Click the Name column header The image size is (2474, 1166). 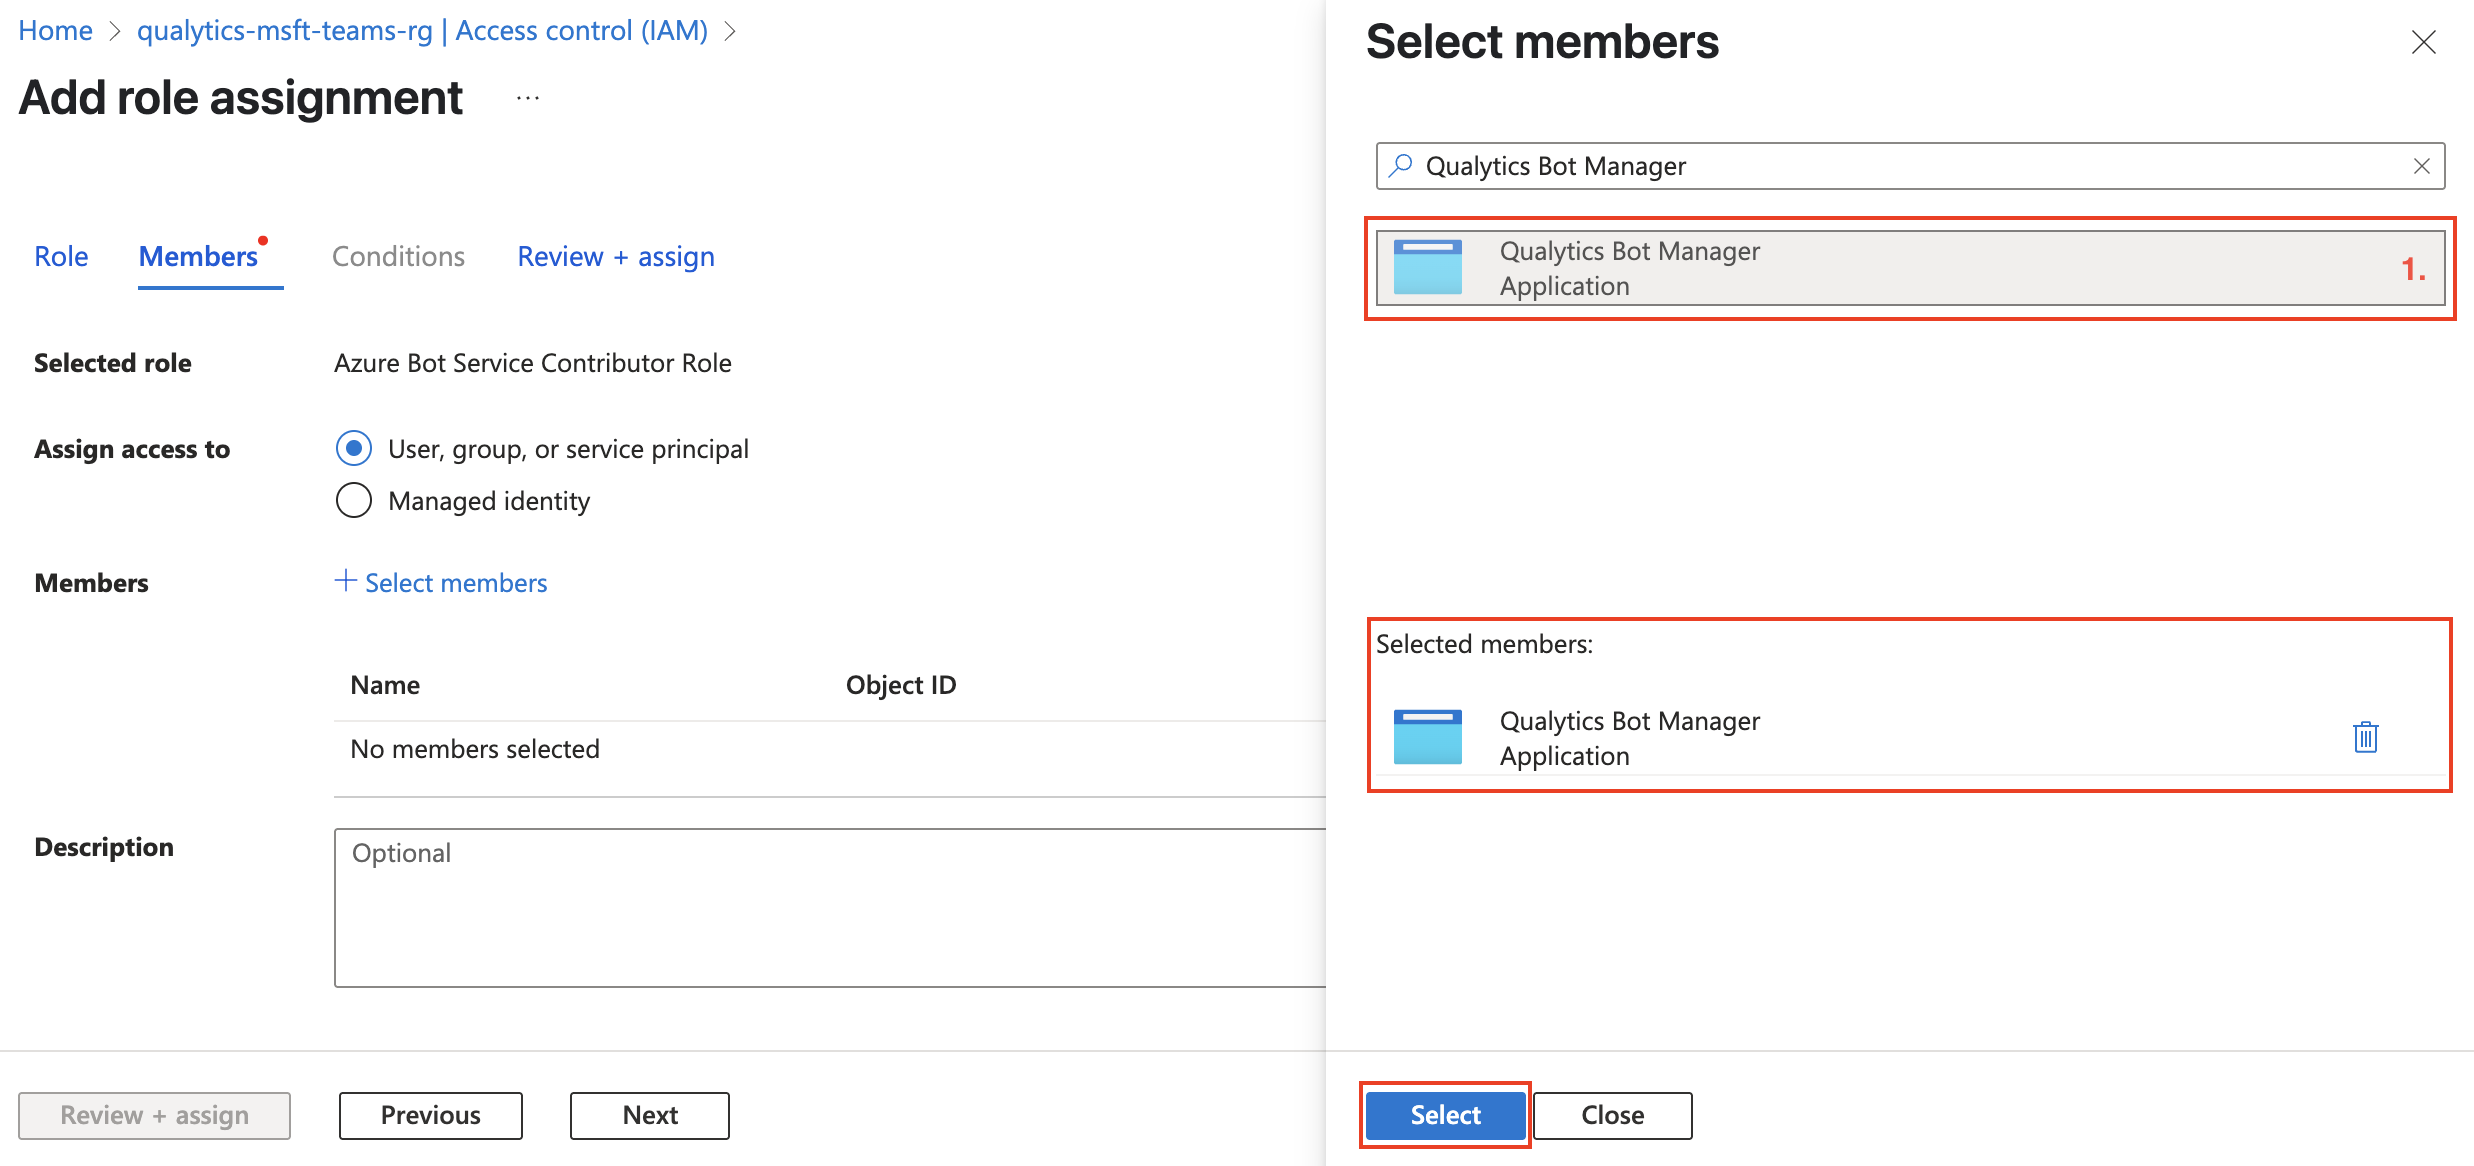click(x=385, y=685)
